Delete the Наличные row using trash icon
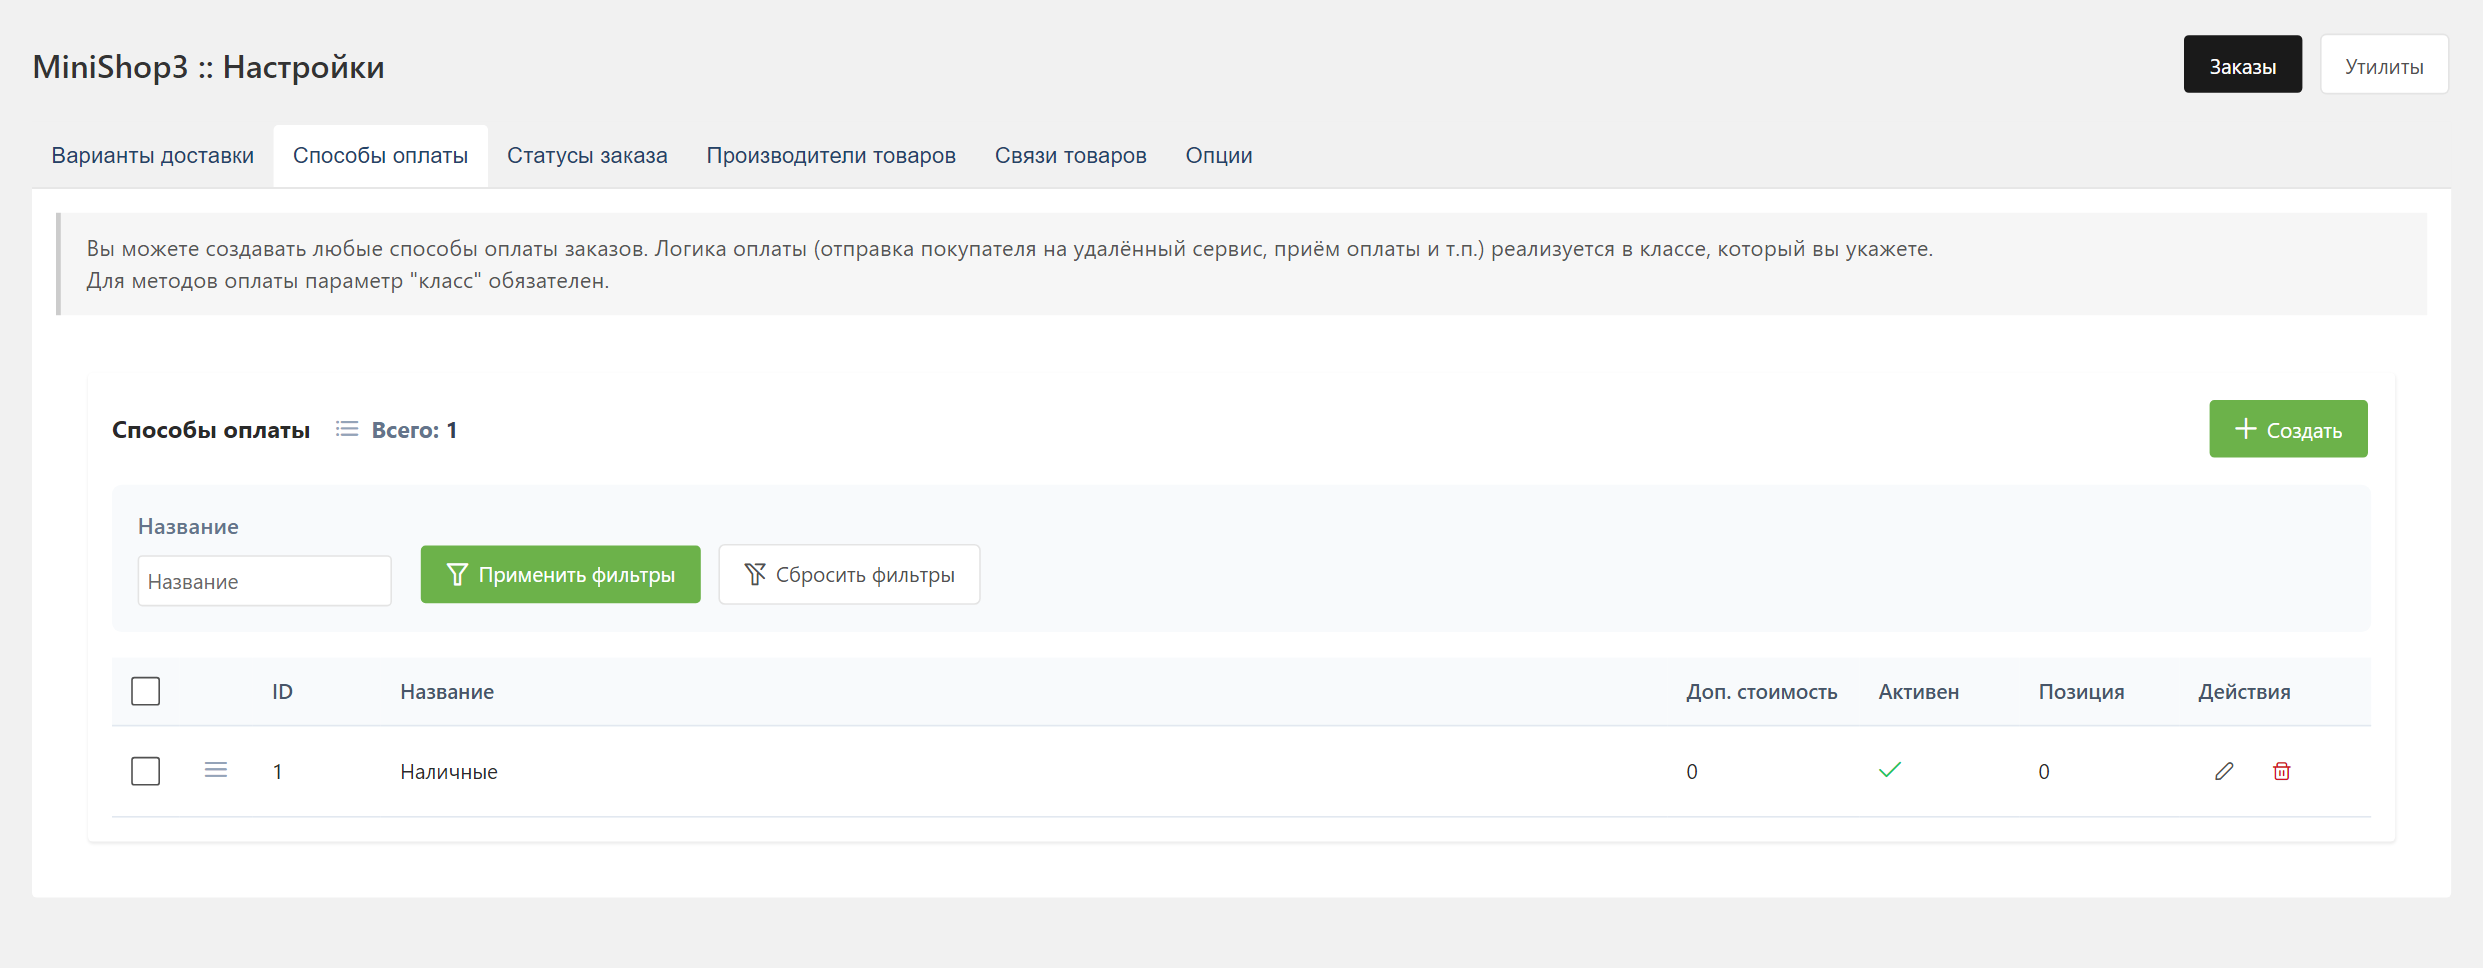The width and height of the screenshot is (2483, 968). pos(2282,771)
